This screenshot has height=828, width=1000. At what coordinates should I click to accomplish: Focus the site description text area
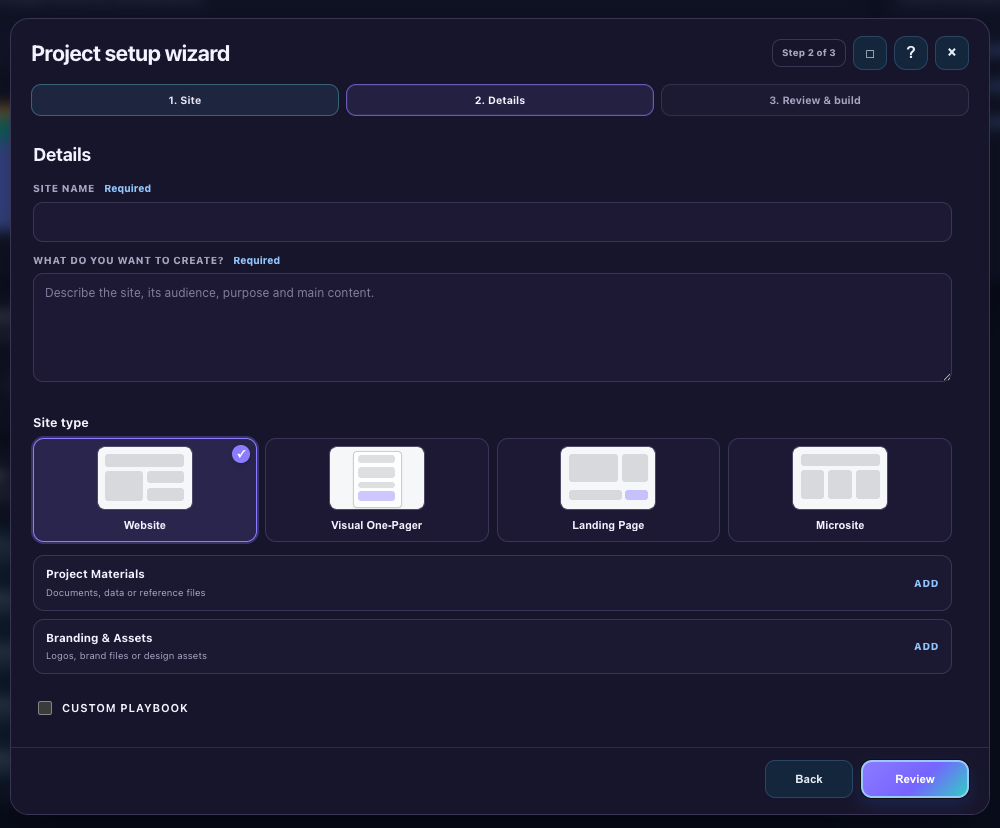click(492, 328)
